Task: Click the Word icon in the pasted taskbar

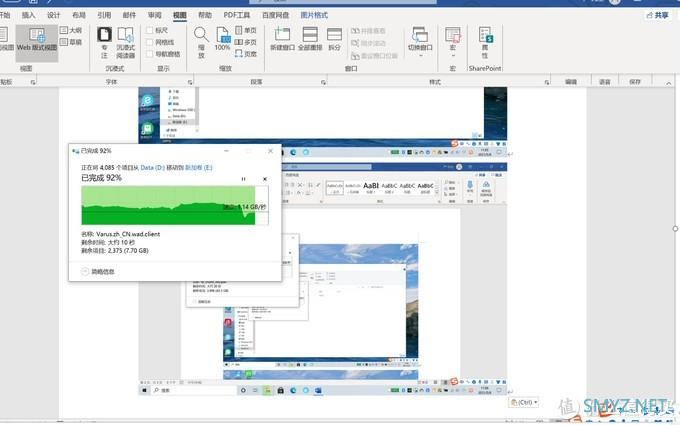Action: [x=318, y=390]
